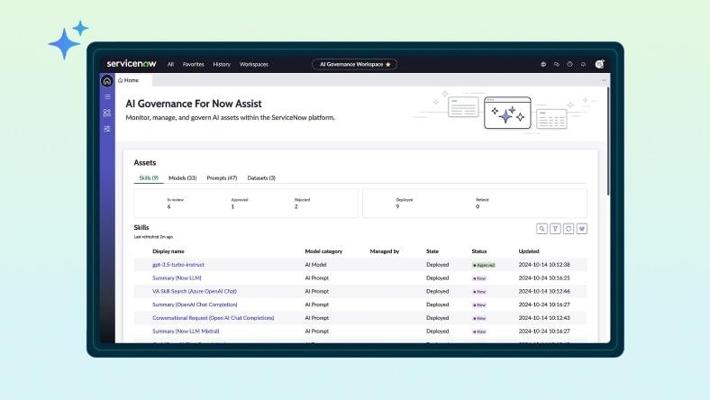Click the third purple sidebar icon
710x400 pixels.
[x=107, y=113]
